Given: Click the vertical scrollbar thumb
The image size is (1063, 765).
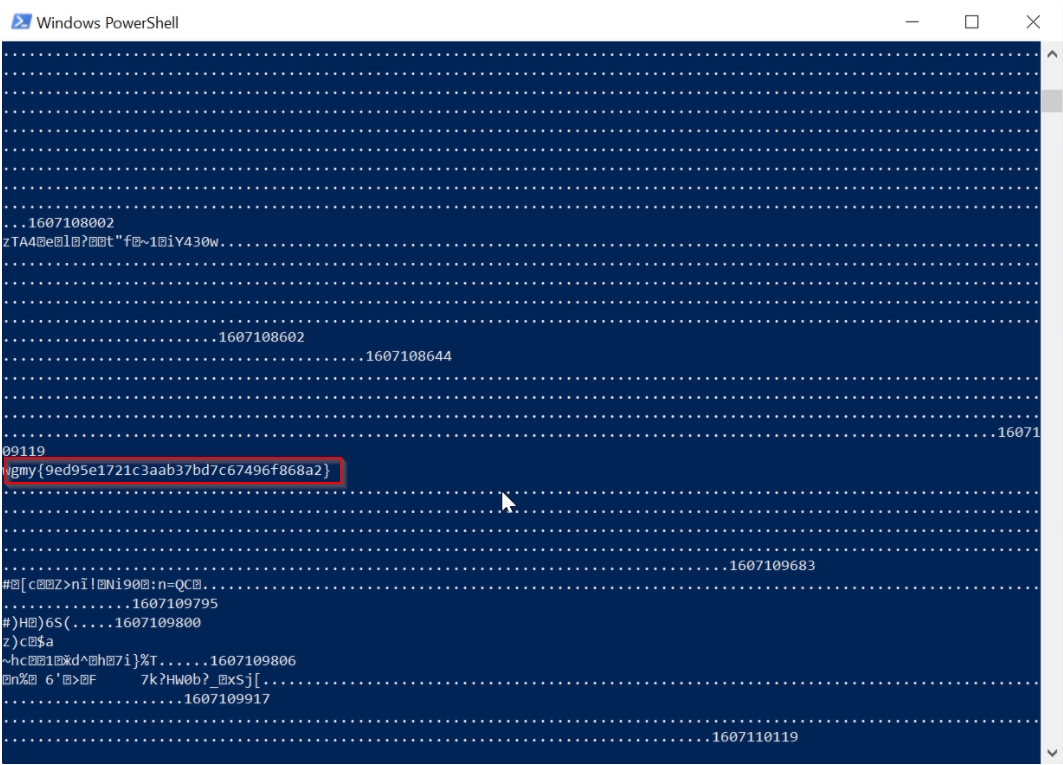Looking at the screenshot, I should (x=1051, y=101).
